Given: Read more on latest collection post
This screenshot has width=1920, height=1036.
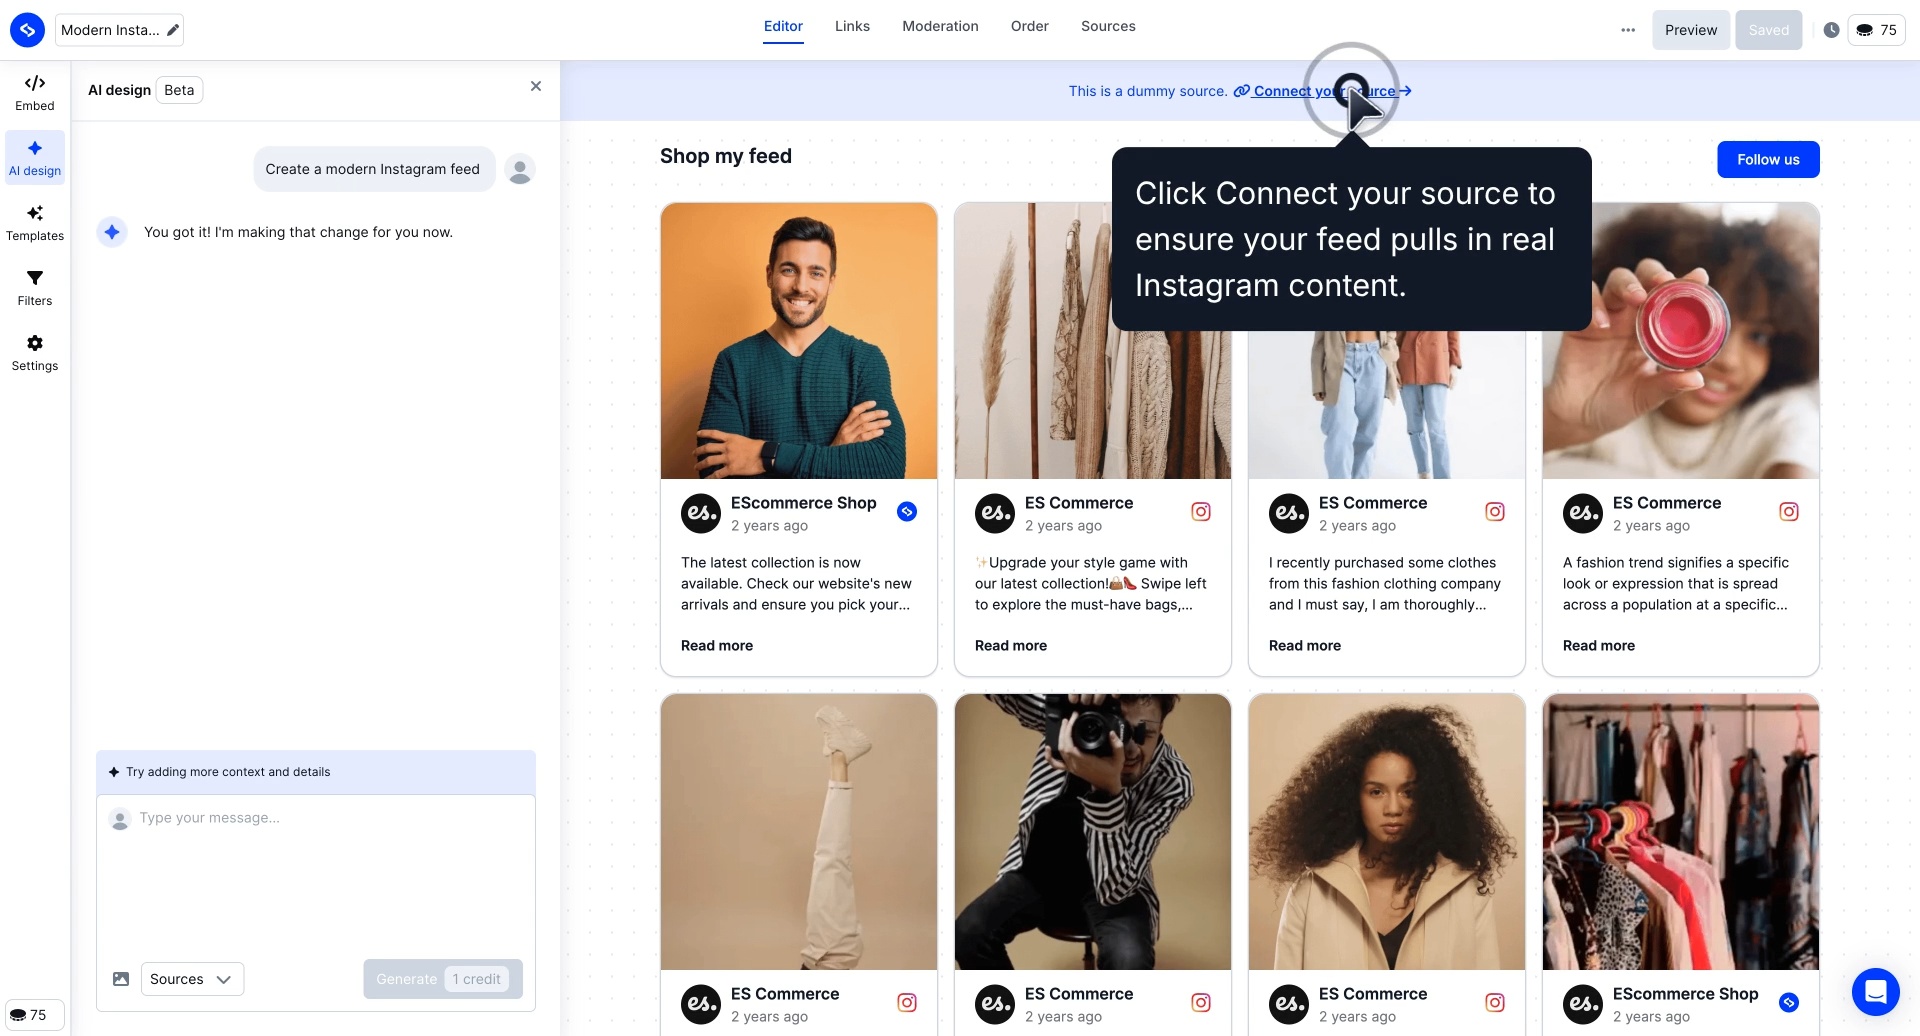Looking at the screenshot, I should coord(717,646).
